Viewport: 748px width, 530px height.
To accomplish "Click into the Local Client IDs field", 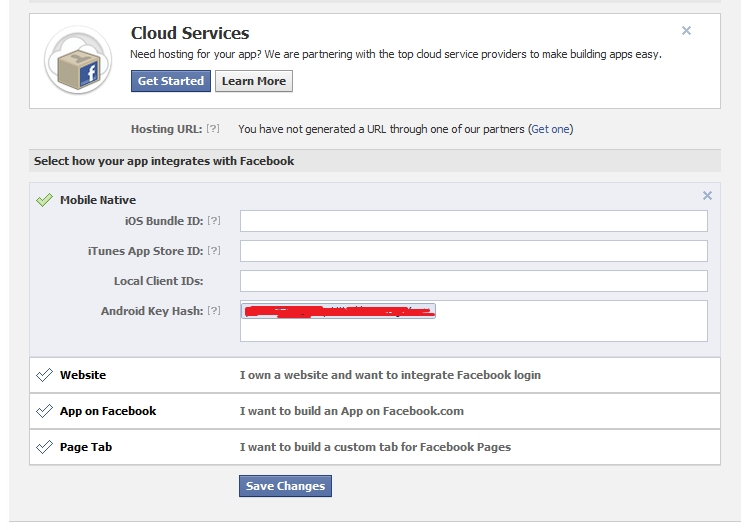I will coord(473,281).
